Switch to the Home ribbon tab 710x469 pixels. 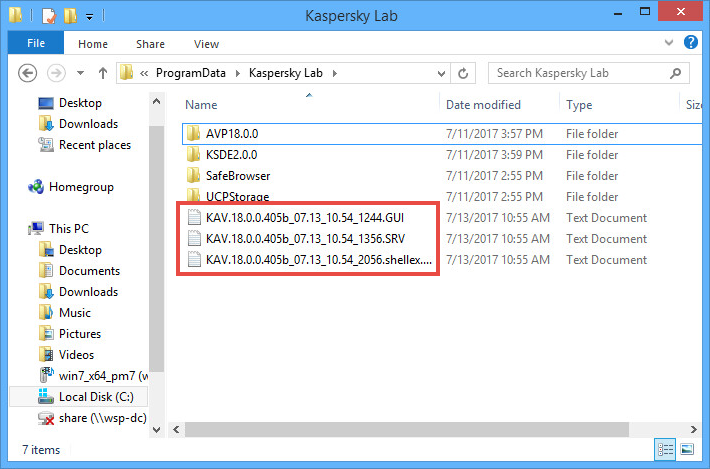(93, 44)
